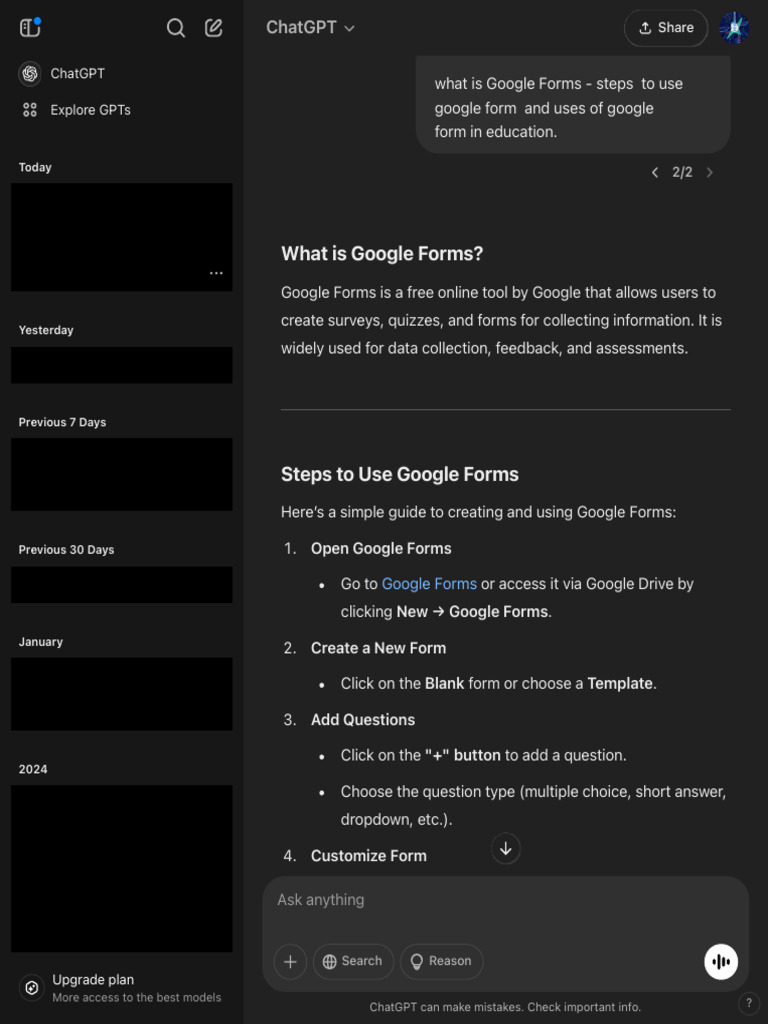Close the sidebar with the panel icon
The image size is (768, 1024).
pyautogui.click(x=30, y=27)
